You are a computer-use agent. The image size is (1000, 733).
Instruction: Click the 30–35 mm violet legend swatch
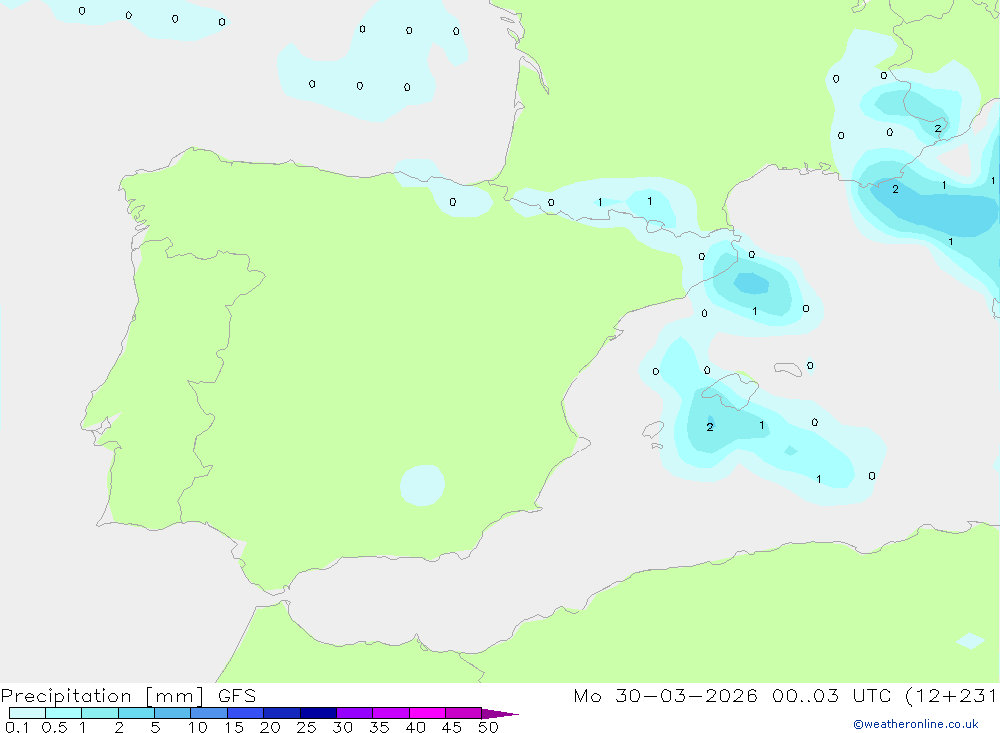[x=354, y=713]
